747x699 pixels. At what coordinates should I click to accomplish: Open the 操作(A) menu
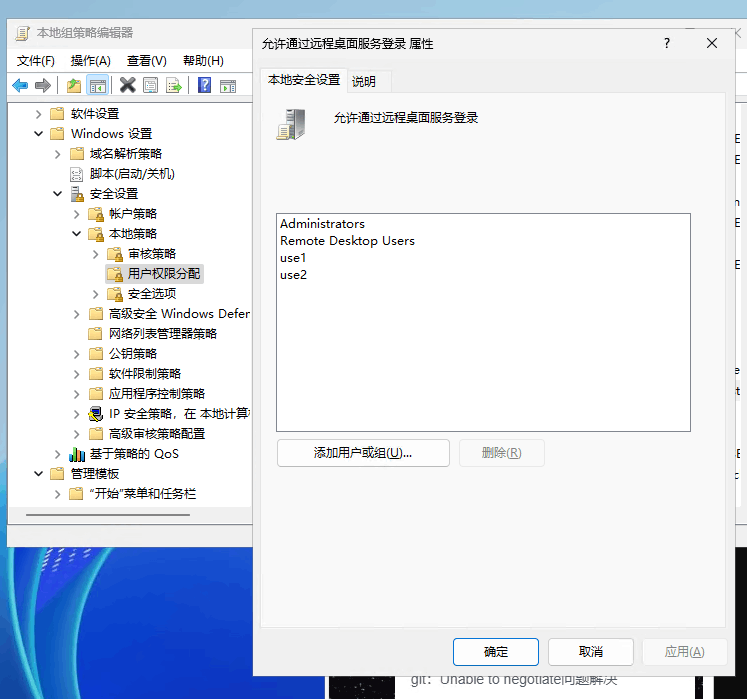(91, 61)
